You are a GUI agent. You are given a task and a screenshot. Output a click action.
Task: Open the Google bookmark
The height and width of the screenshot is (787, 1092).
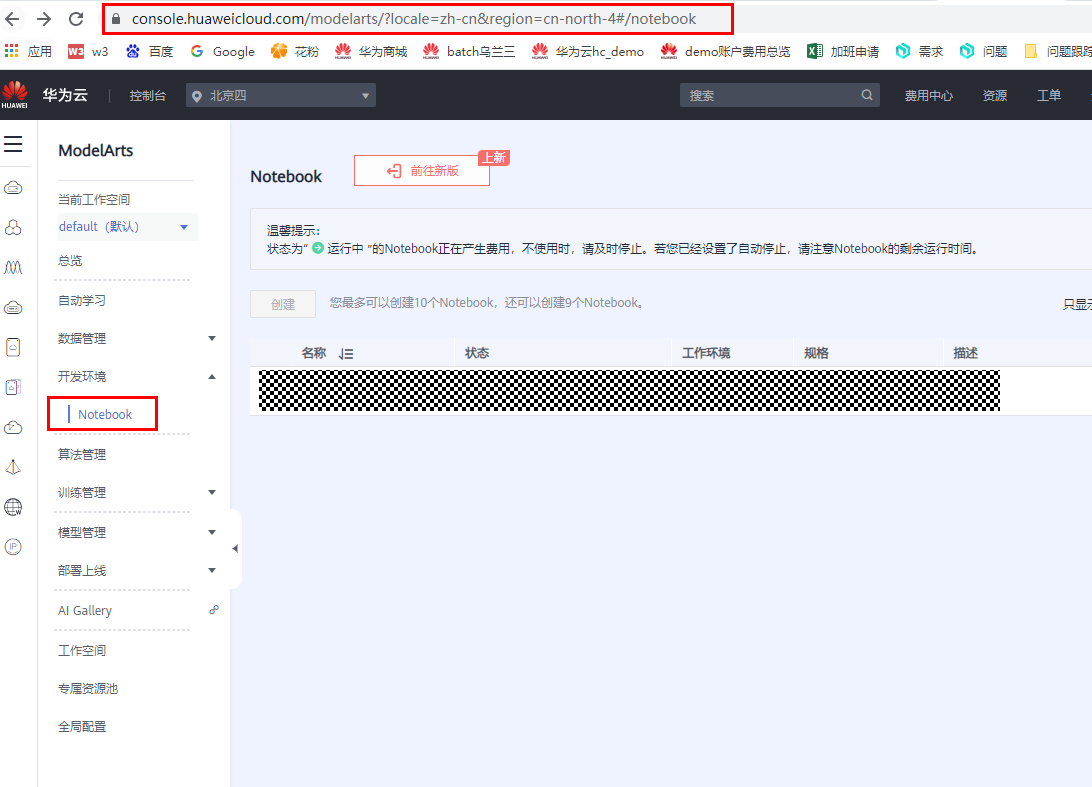tap(223, 52)
